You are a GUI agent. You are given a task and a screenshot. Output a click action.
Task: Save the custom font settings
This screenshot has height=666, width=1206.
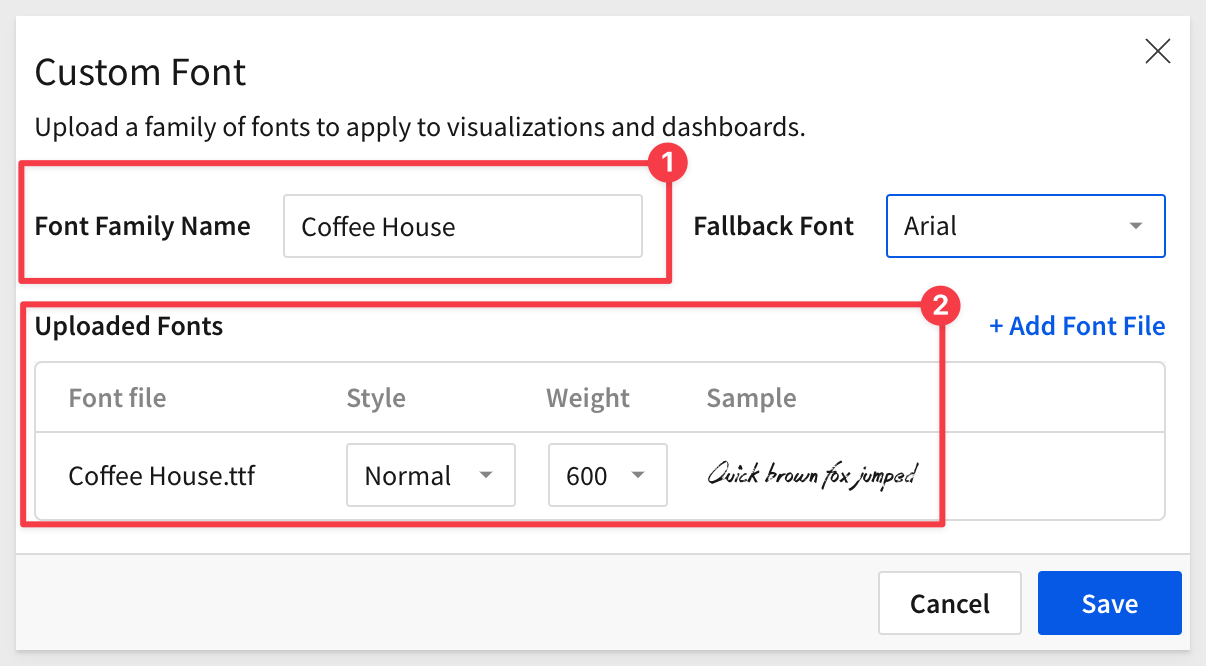(x=1110, y=603)
